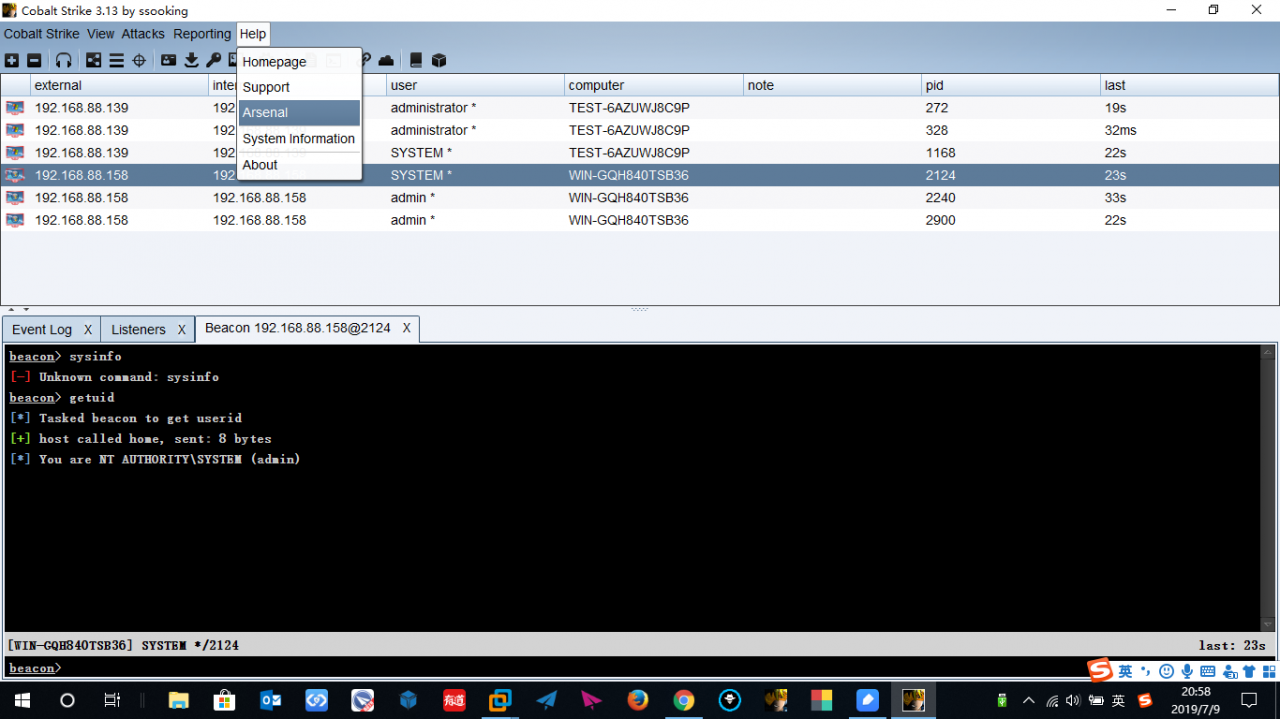Click the Sogou input S tray icon
The image size is (1280, 719).
pyautogui.click(x=1145, y=700)
